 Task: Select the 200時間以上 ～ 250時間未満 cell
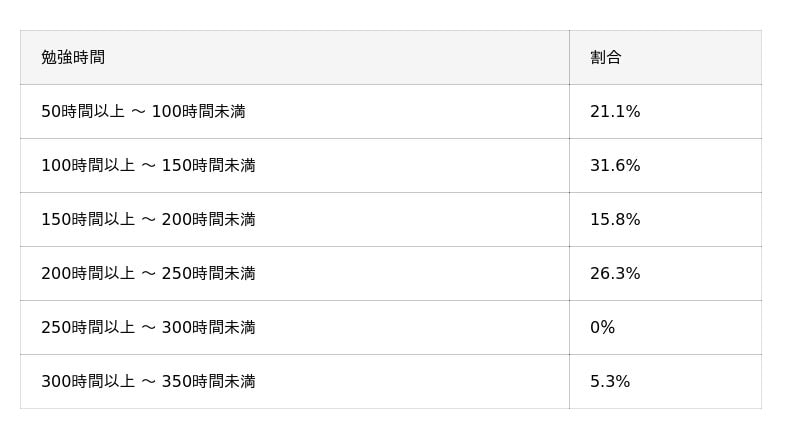click(x=148, y=274)
